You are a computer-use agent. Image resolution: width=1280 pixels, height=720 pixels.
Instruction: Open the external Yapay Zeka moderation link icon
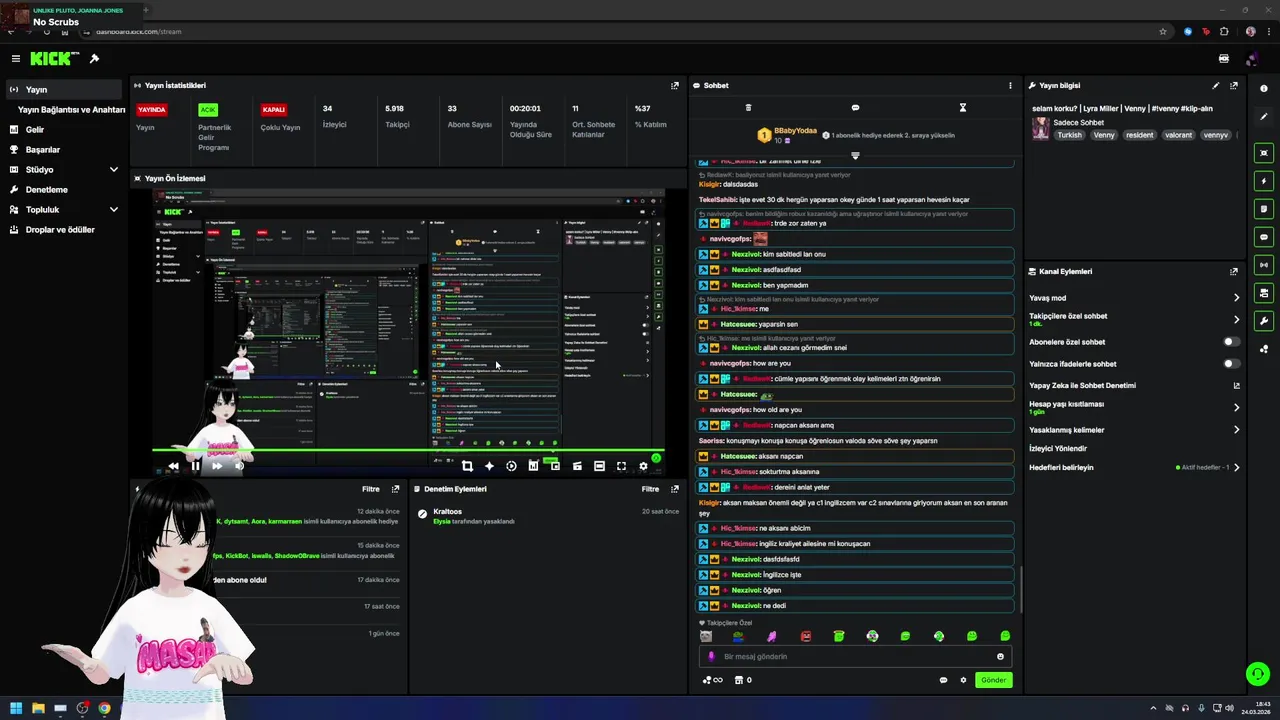tap(1237, 385)
